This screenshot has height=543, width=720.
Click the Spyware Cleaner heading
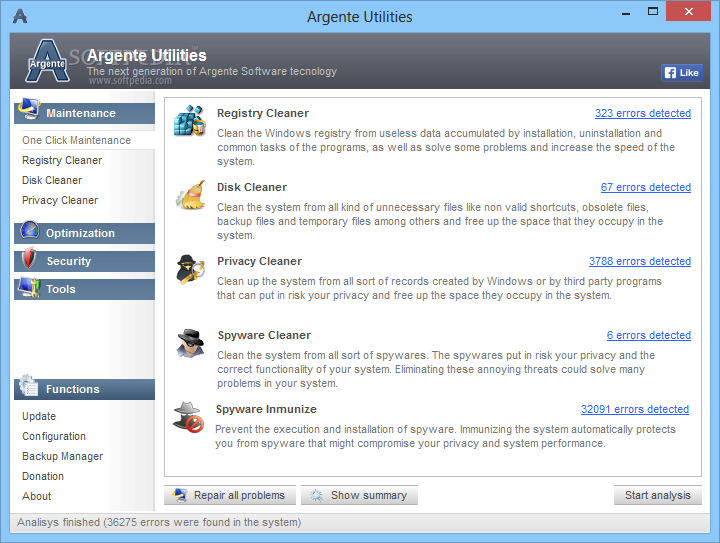click(264, 335)
